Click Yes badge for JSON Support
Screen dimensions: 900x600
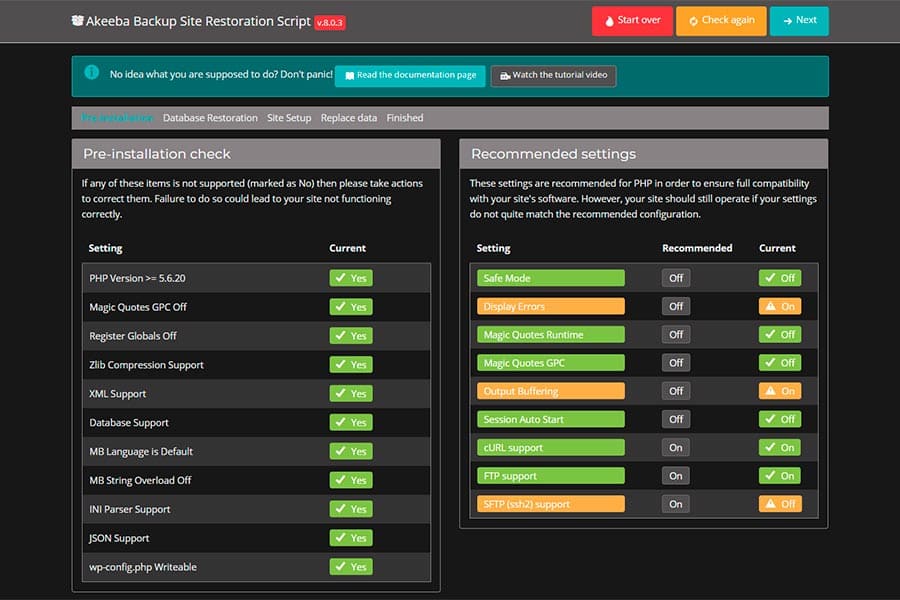(x=351, y=538)
